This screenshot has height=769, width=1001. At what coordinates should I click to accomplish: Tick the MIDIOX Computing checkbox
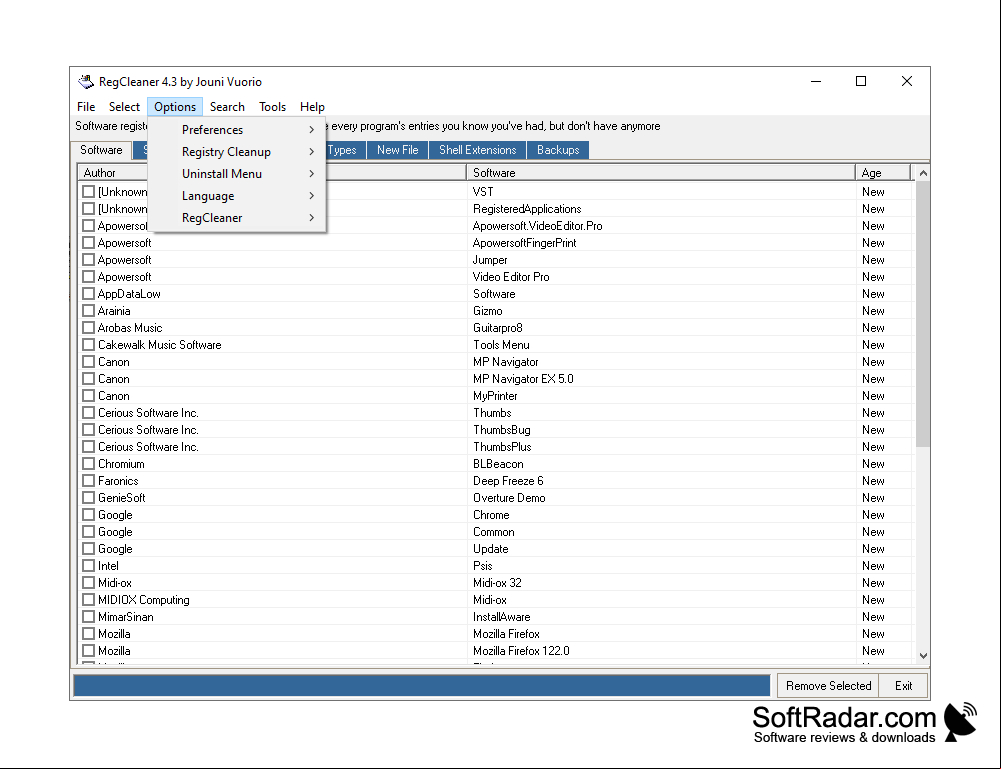click(x=89, y=601)
